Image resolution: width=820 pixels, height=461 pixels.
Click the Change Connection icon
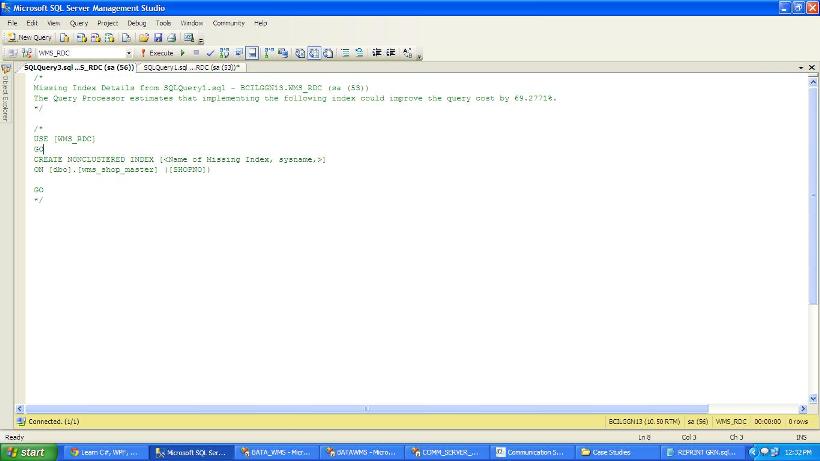[27, 53]
